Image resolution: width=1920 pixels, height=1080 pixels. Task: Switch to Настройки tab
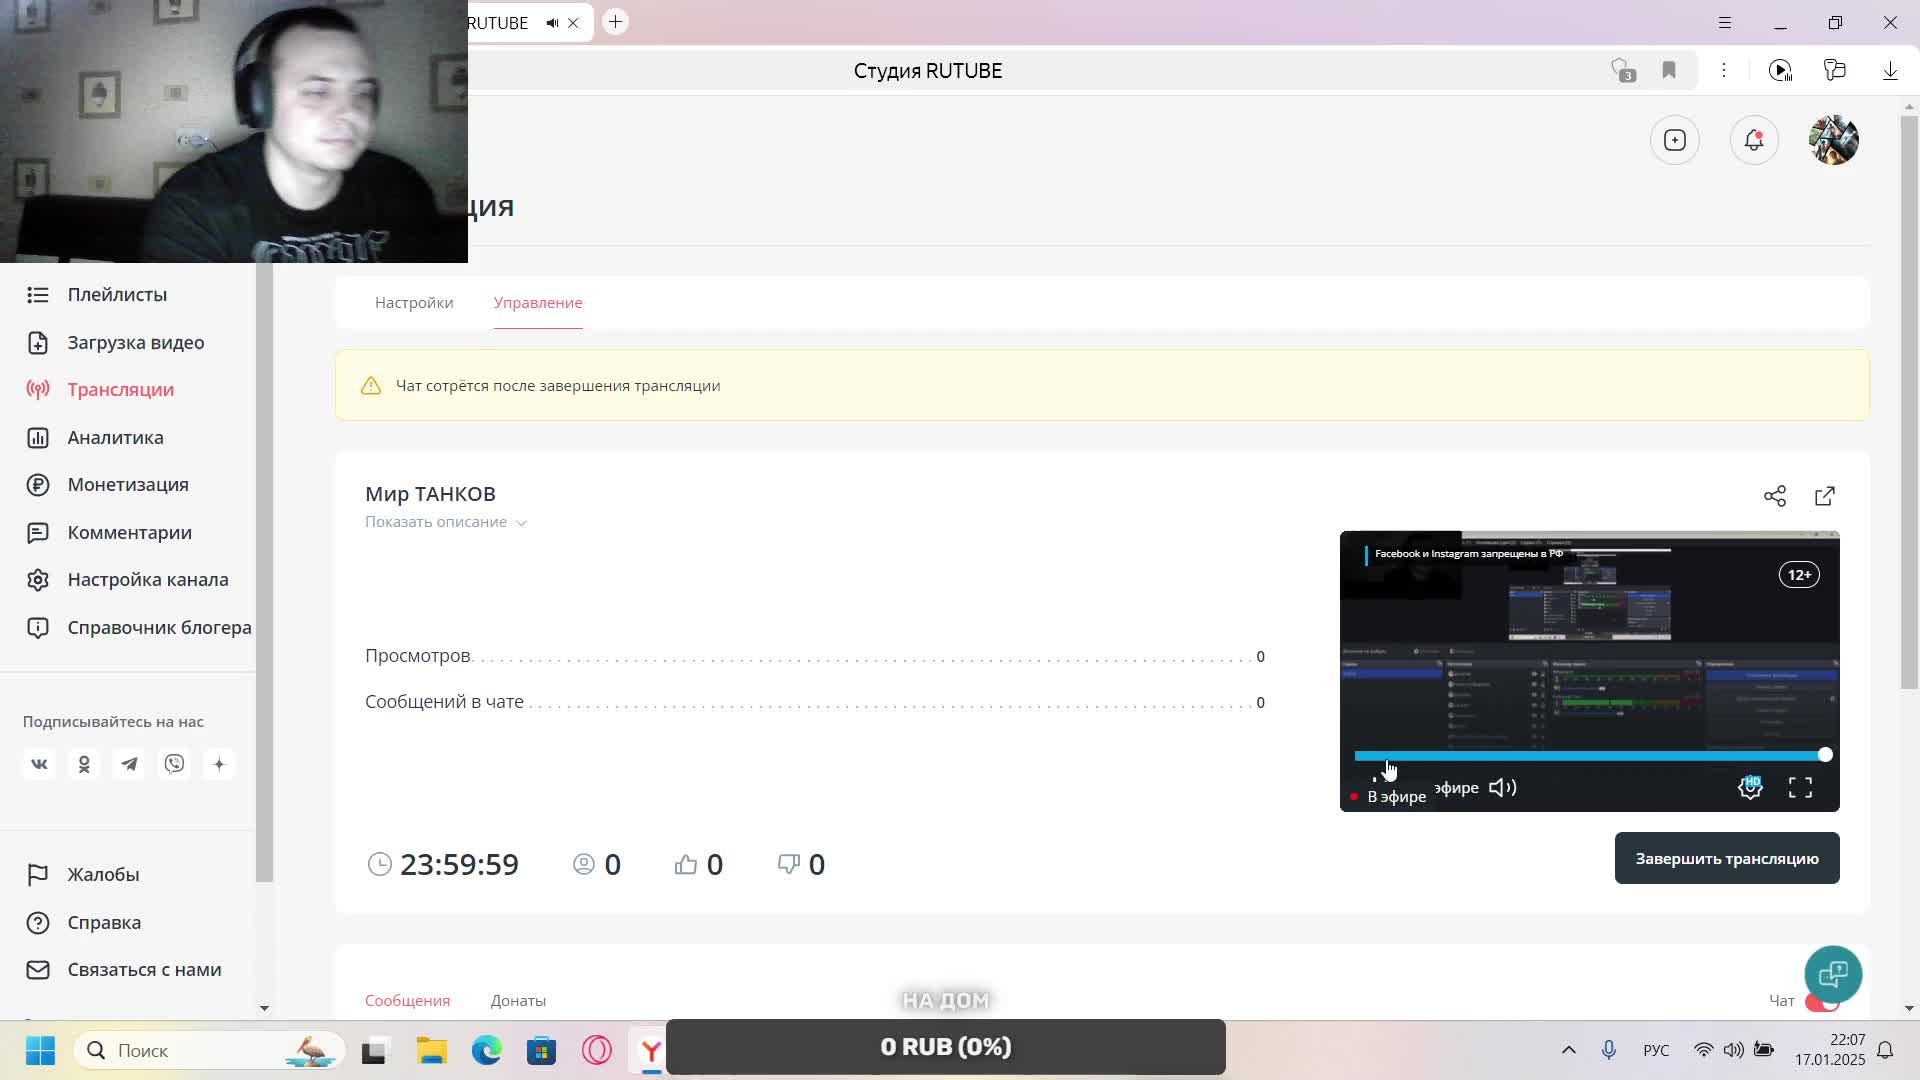click(414, 302)
